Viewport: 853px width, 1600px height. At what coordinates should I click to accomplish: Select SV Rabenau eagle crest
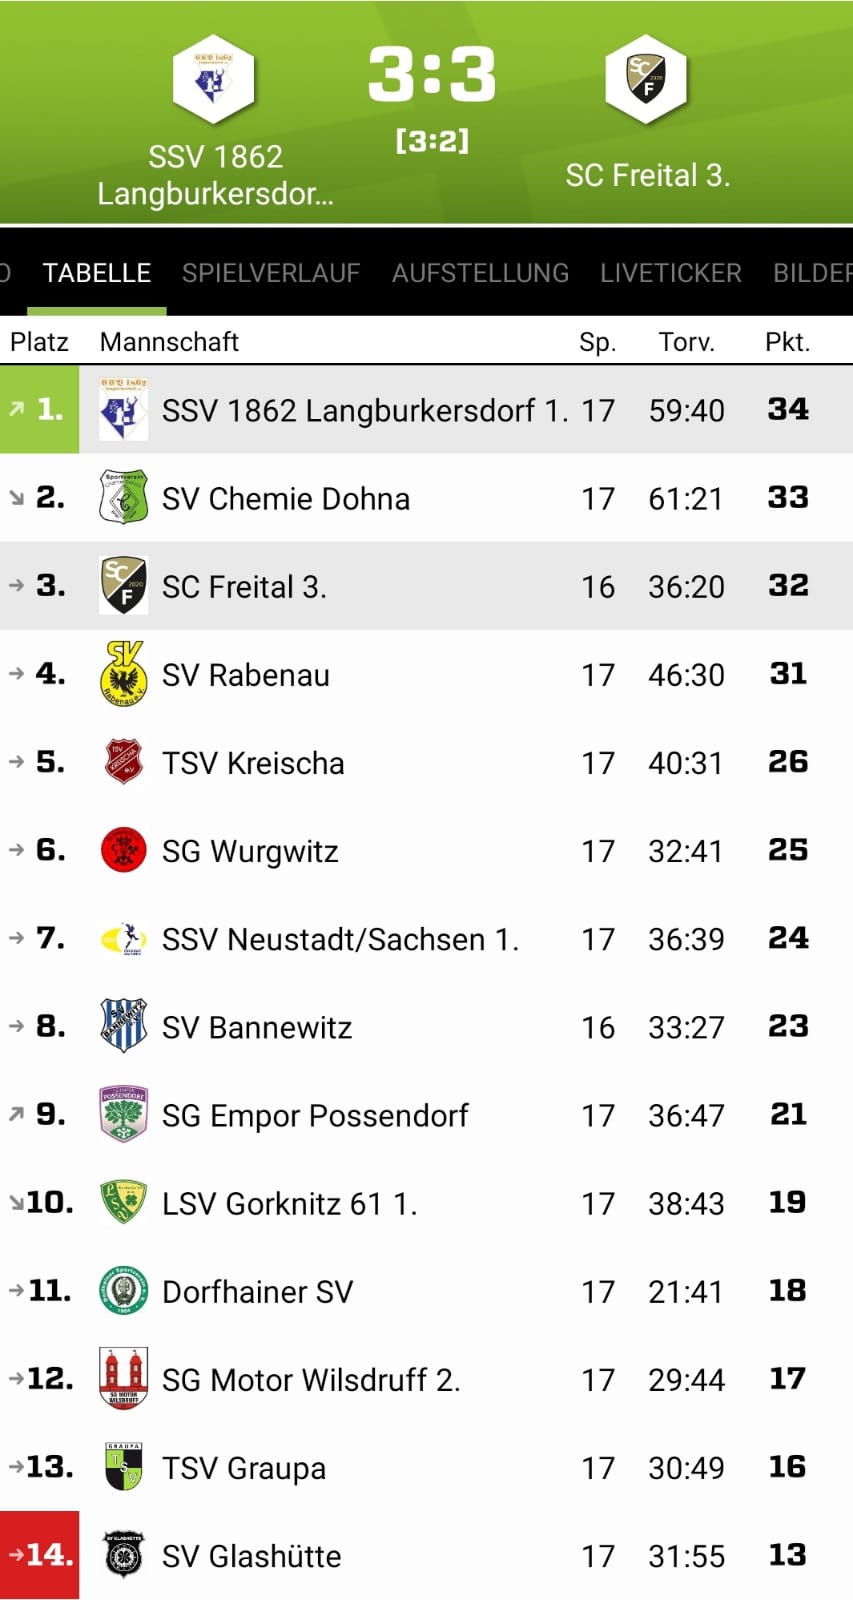coord(124,674)
